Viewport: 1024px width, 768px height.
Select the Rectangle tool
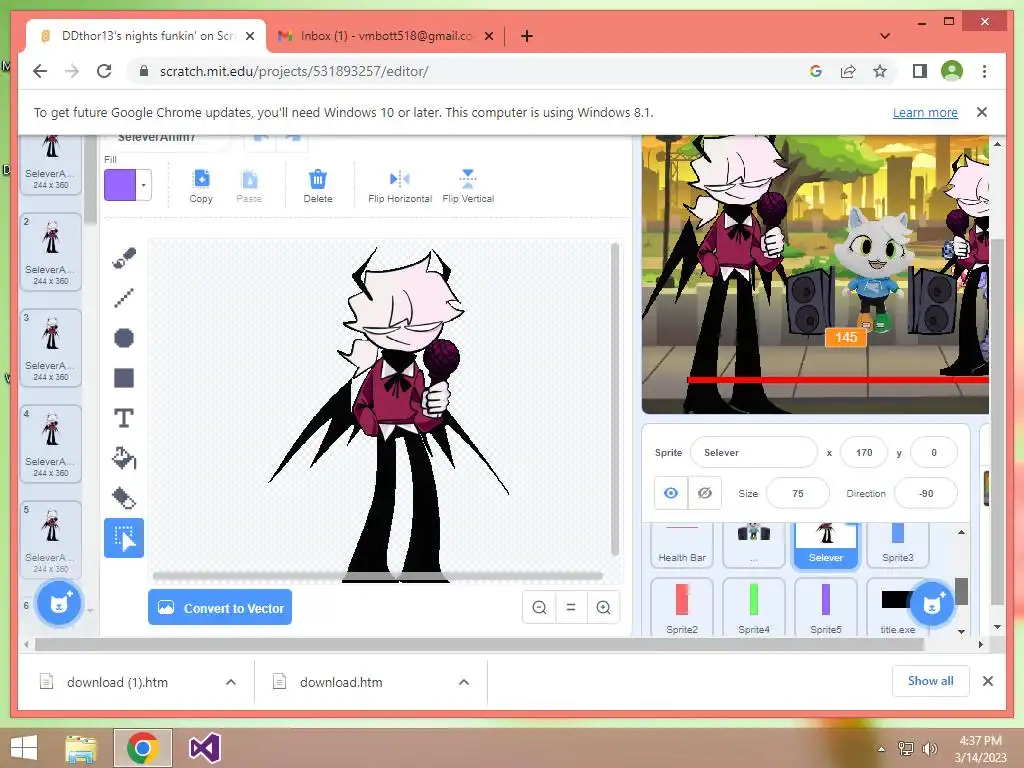coord(123,378)
